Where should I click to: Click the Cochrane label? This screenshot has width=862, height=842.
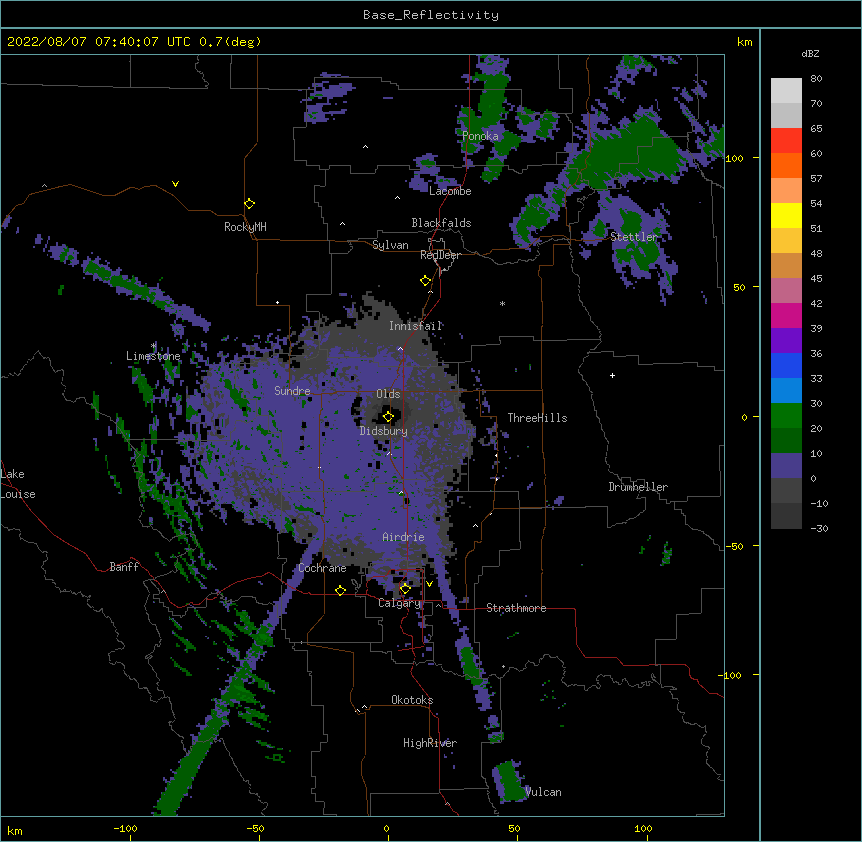pos(322,568)
